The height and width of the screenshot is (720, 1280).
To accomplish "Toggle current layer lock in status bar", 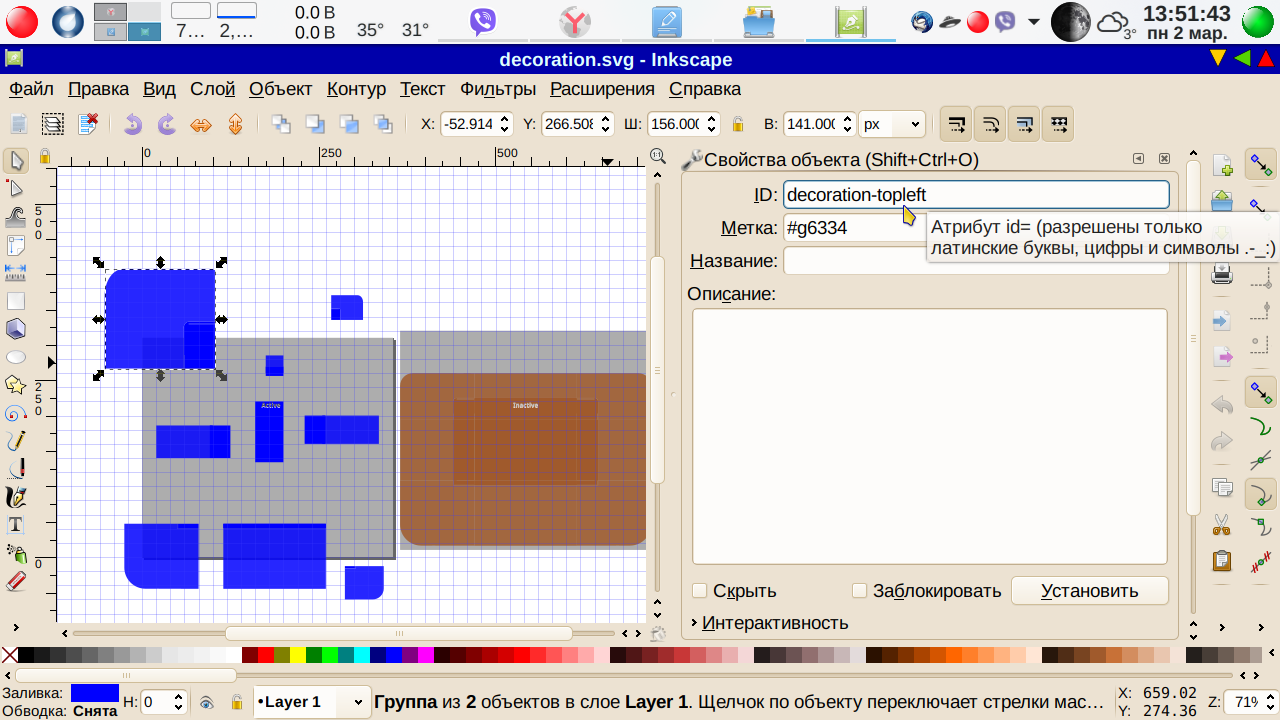I will (x=237, y=703).
